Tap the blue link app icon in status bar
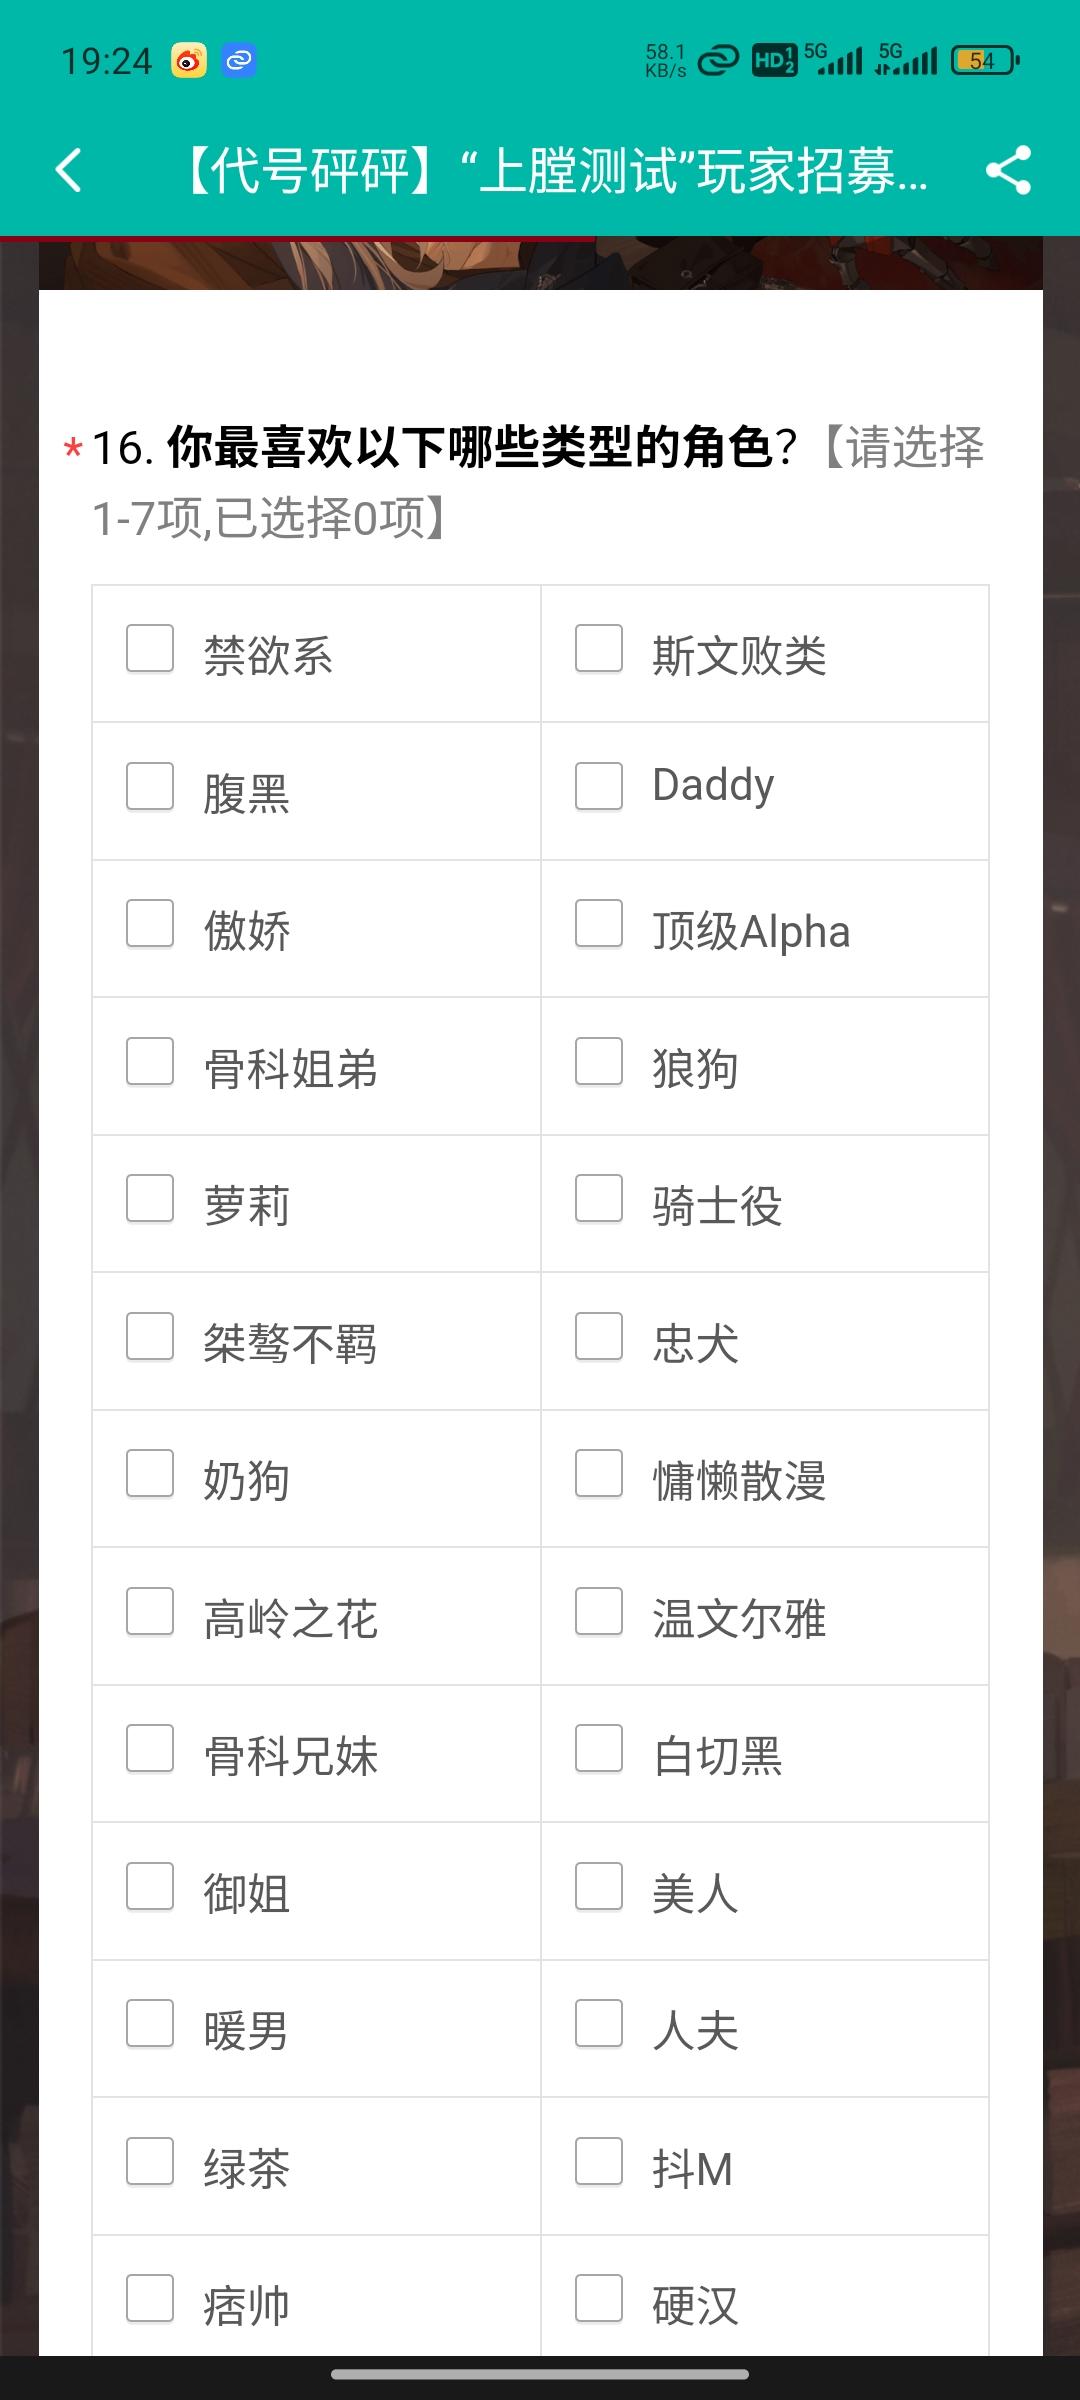Screen dimensions: 1080x2400 tap(239, 61)
